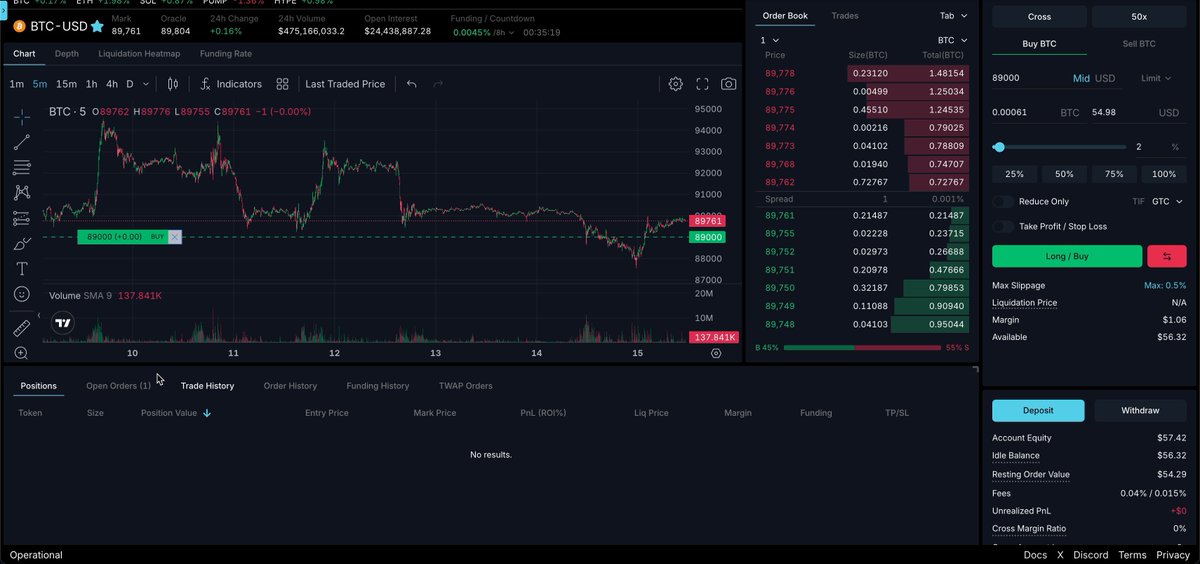This screenshot has width=1200, height=564.
Task: Open the Docs link in footer
Action: pyautogui.click(x=1035, y=555)
